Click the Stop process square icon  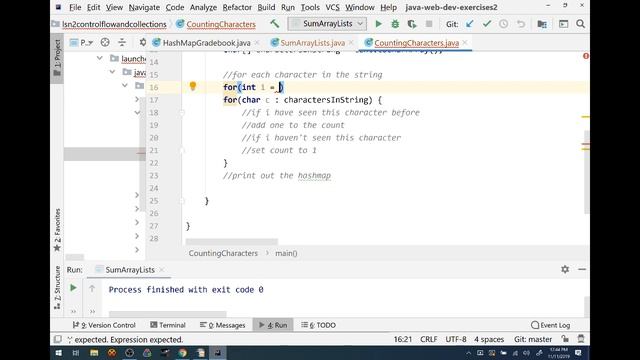[x=429, y=24]
